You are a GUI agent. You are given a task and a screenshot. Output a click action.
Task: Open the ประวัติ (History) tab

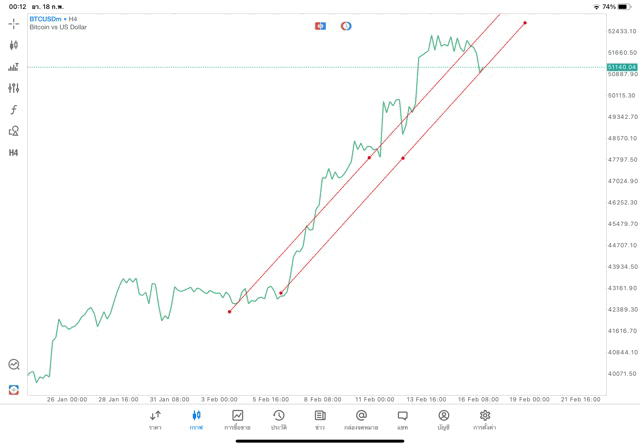[279, 420]
